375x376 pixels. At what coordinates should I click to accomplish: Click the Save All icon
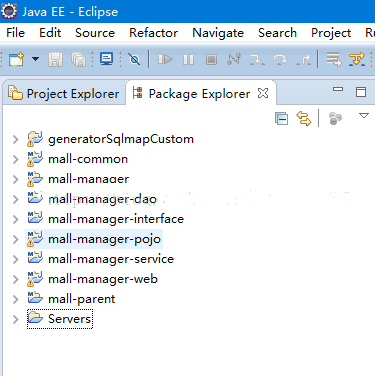pyautogui.click(x=79, y=60)
